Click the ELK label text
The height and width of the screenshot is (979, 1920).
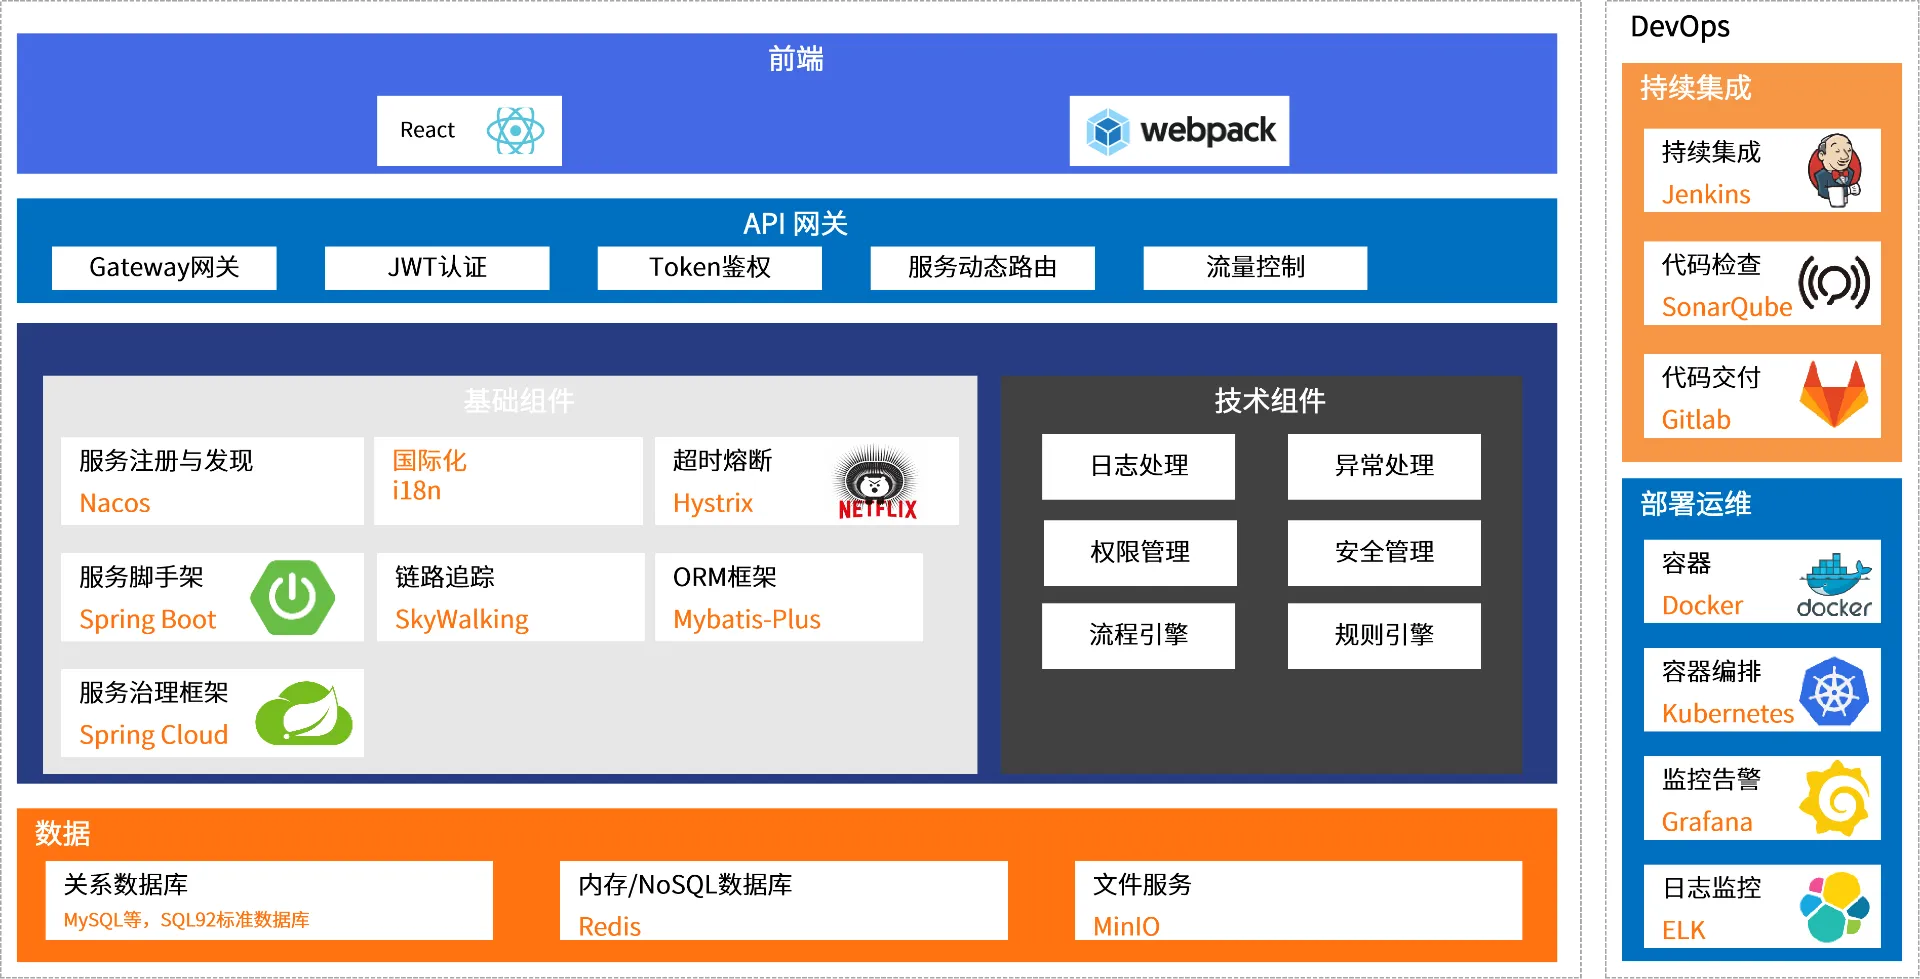pos(1683,931)
